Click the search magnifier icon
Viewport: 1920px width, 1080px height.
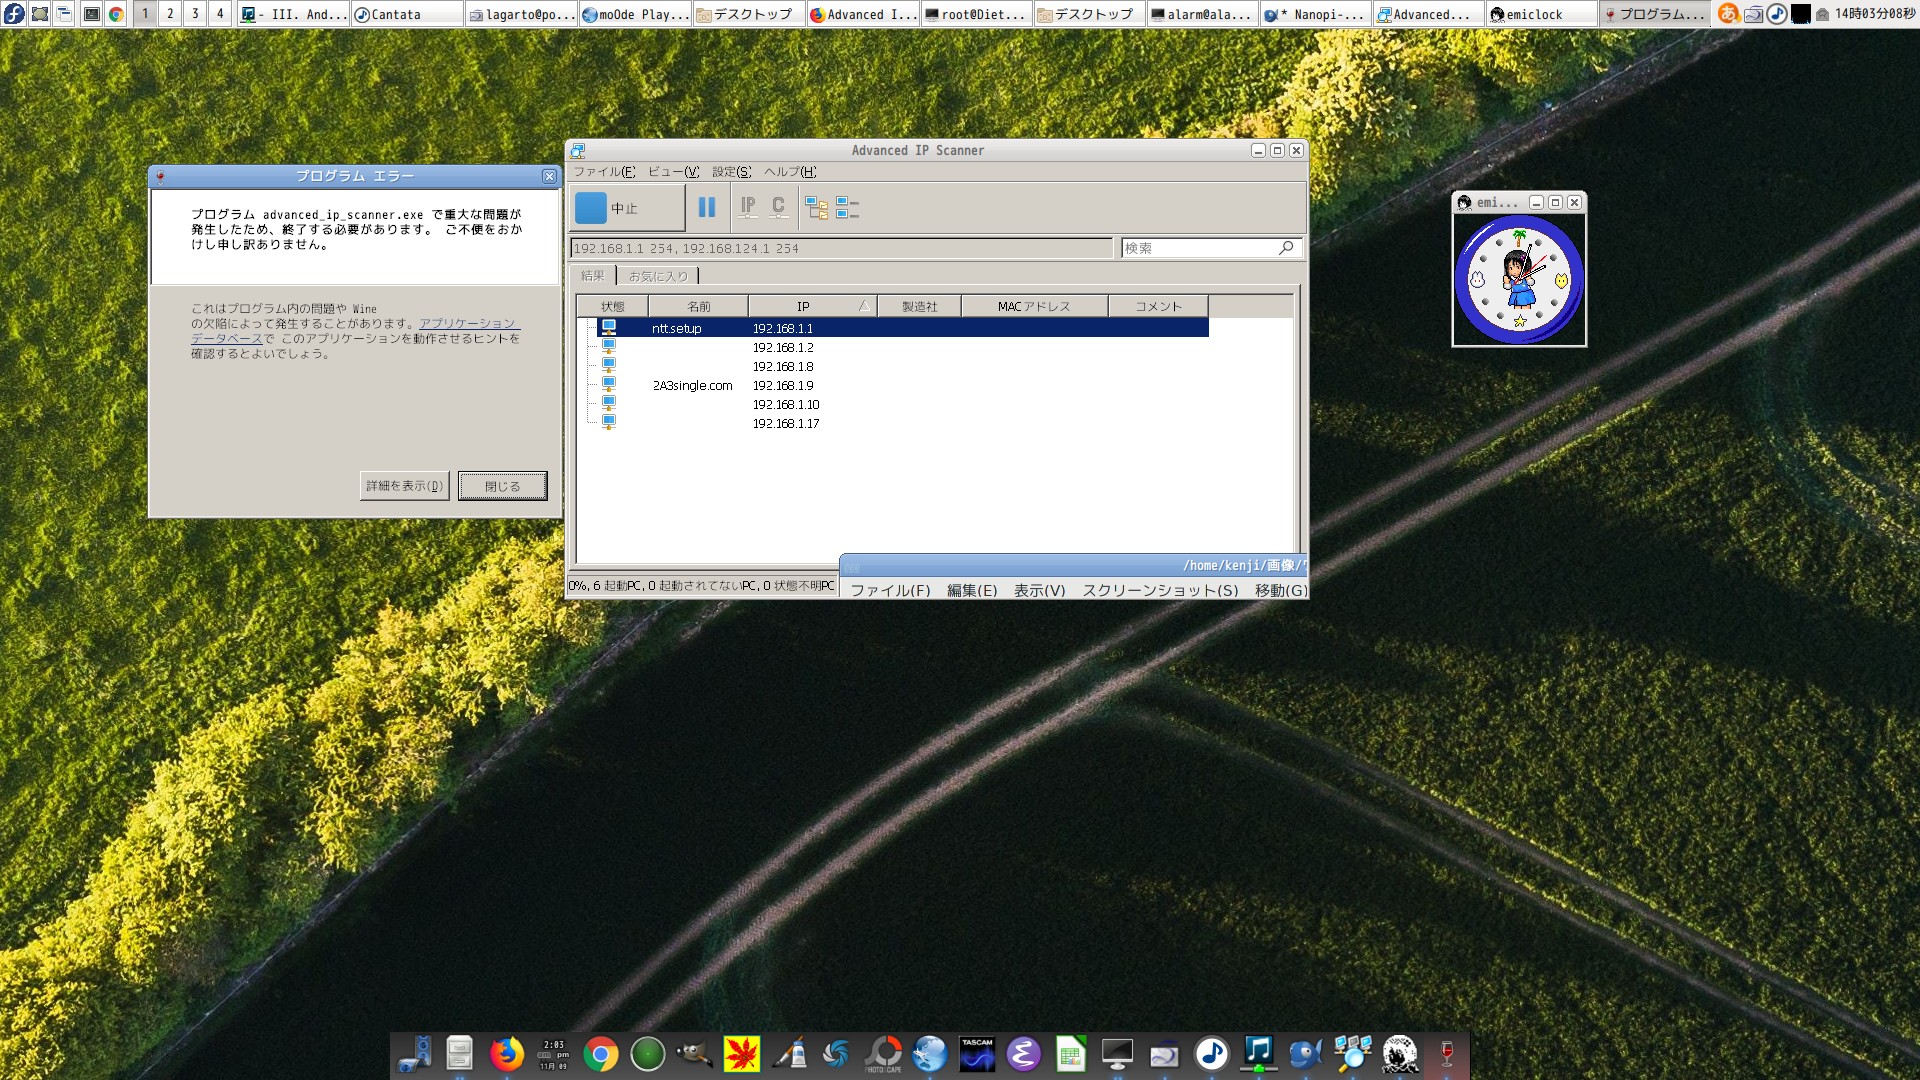tap(1286, 248)
